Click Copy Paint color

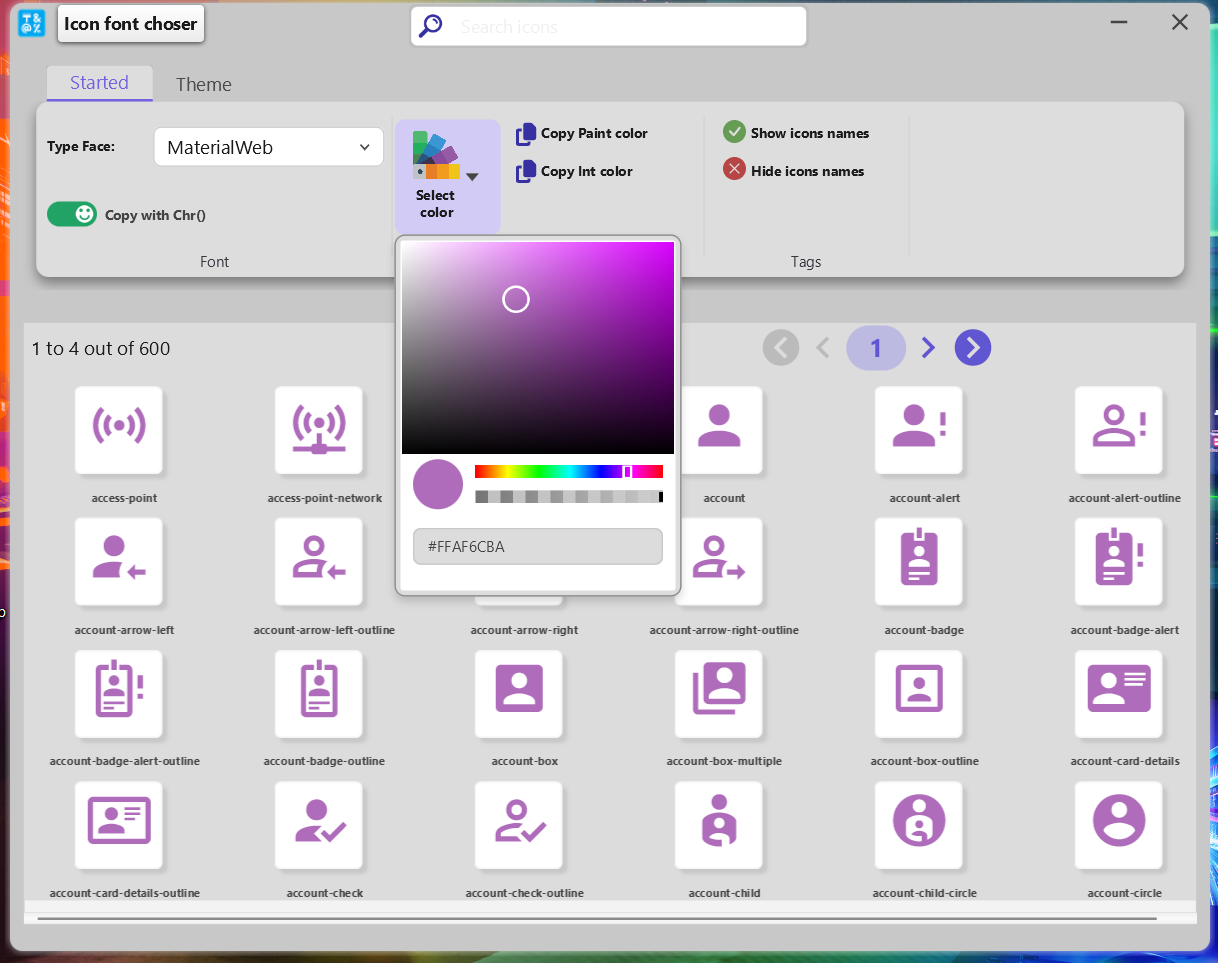tap(582, 134)
